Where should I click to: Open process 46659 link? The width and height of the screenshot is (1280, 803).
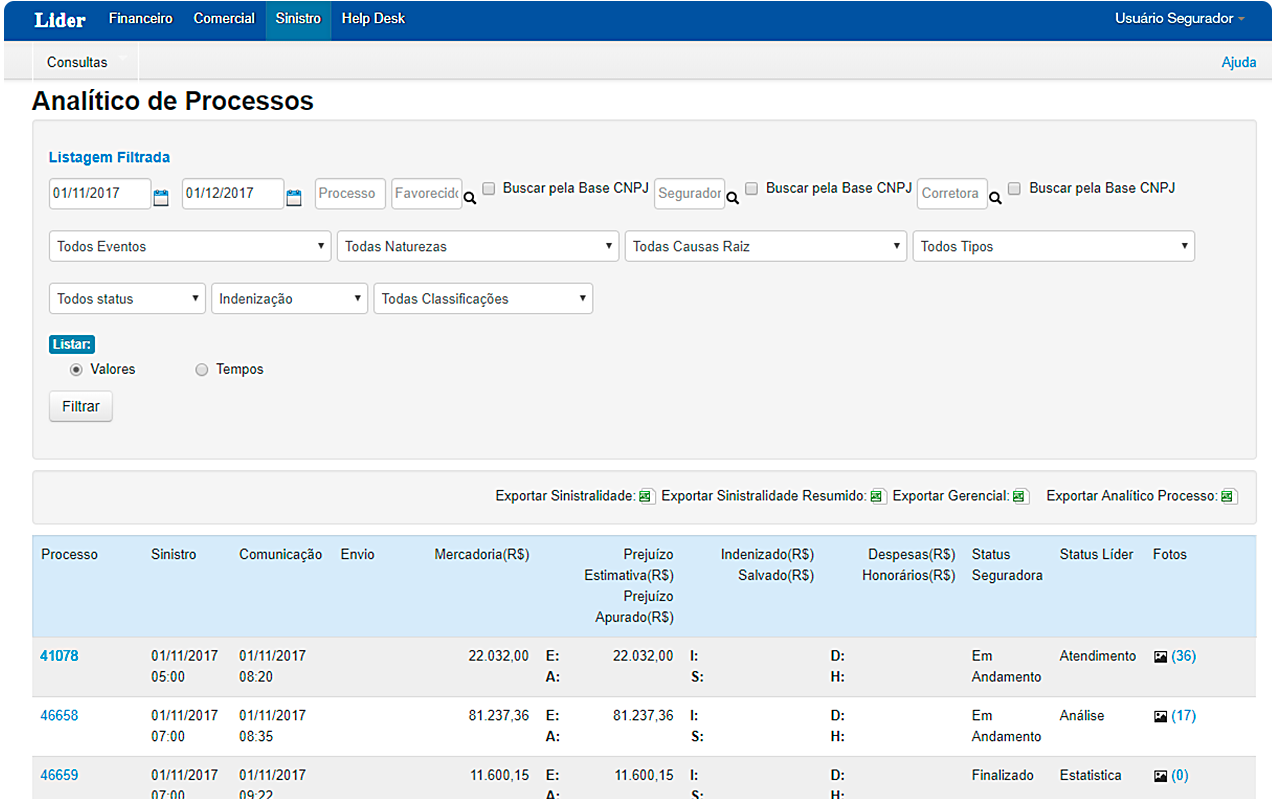coord(59,775)
